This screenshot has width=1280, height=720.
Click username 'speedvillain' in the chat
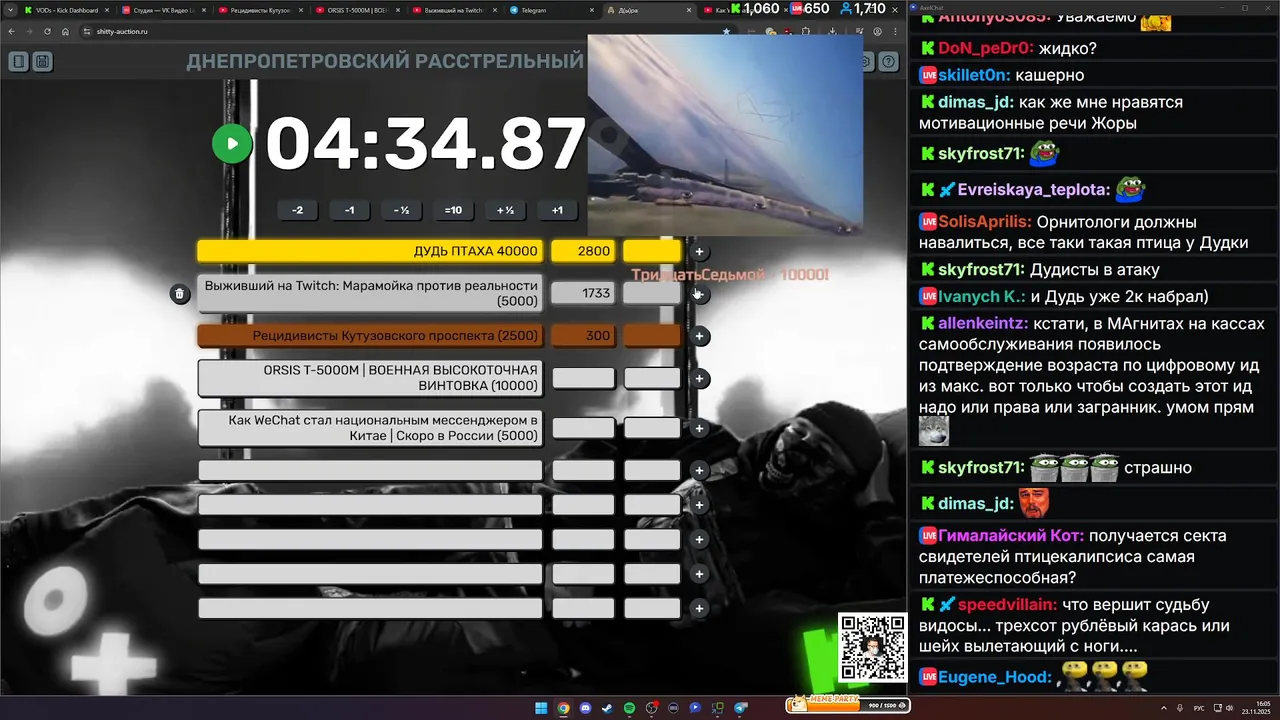[1007, 605]
